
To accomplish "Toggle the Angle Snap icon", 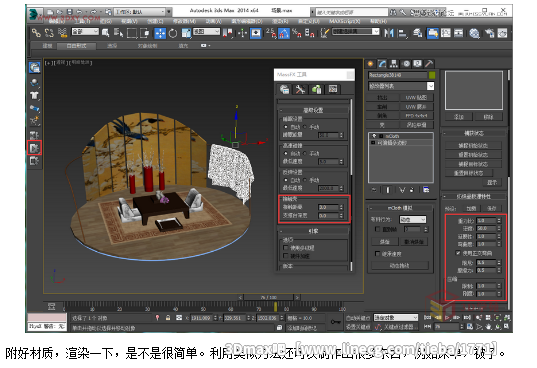I will (x=284, y=33).
